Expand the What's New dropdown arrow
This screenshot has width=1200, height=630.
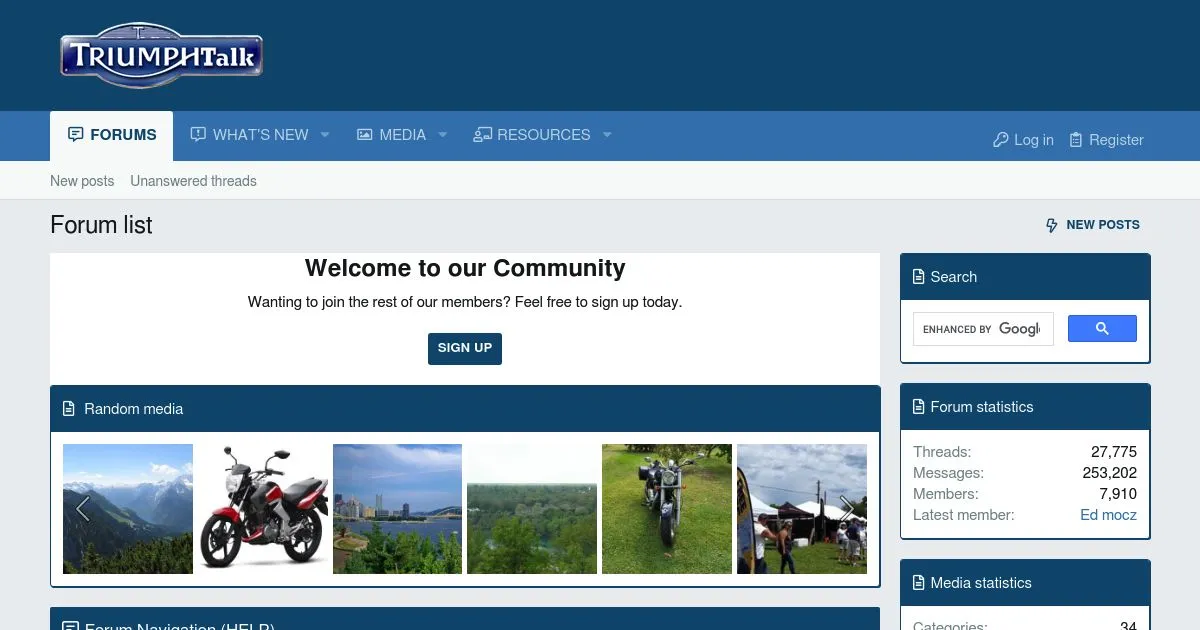click(325, 135)
